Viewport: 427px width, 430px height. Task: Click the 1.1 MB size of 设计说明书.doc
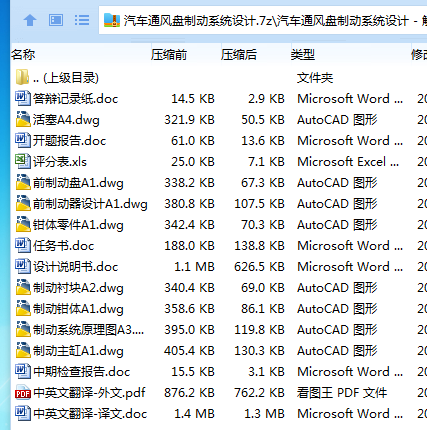[194, 267]
